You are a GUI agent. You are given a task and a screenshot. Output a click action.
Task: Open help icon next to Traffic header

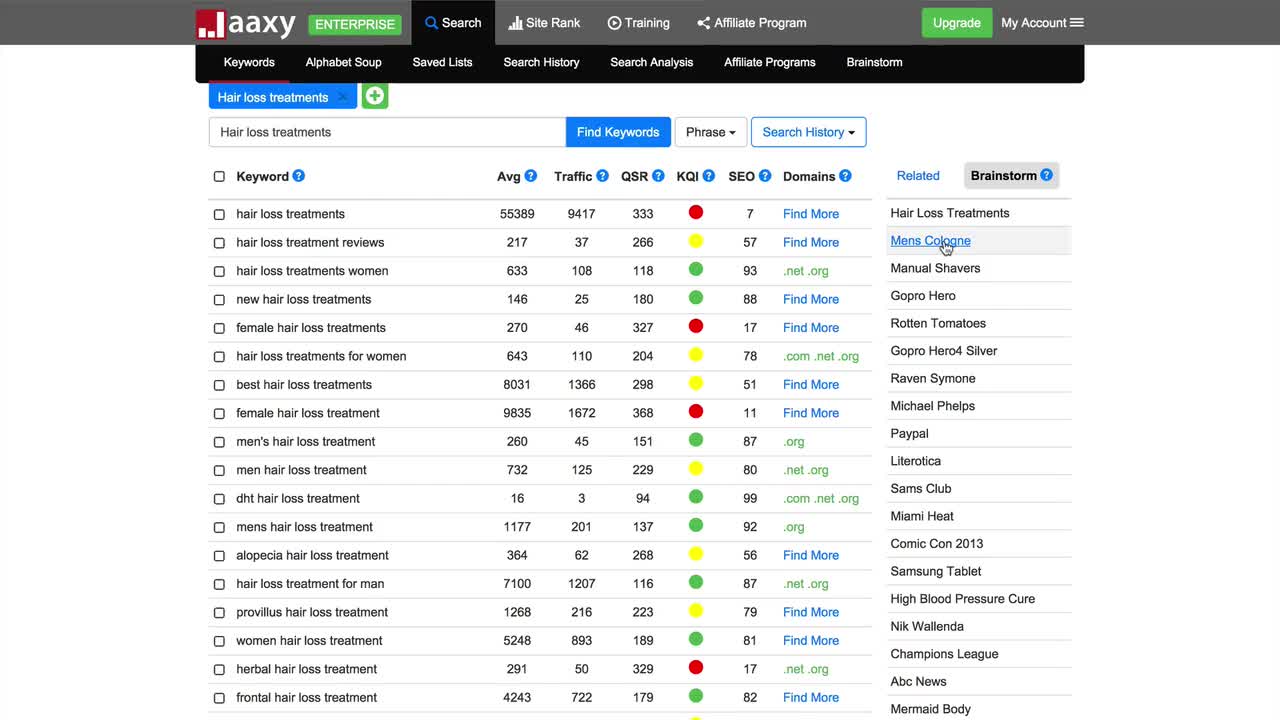603,176
